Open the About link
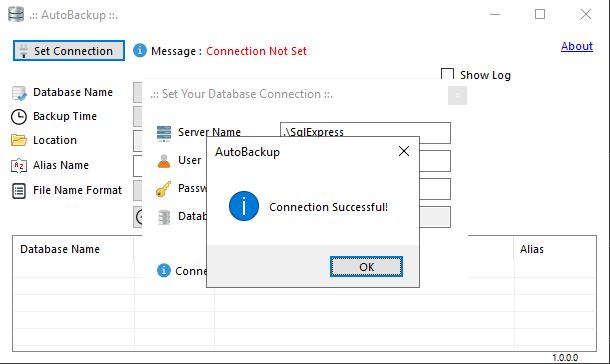The width and height of the screenshot is (610, 364). pyautogui.click(x=577, y=46)
